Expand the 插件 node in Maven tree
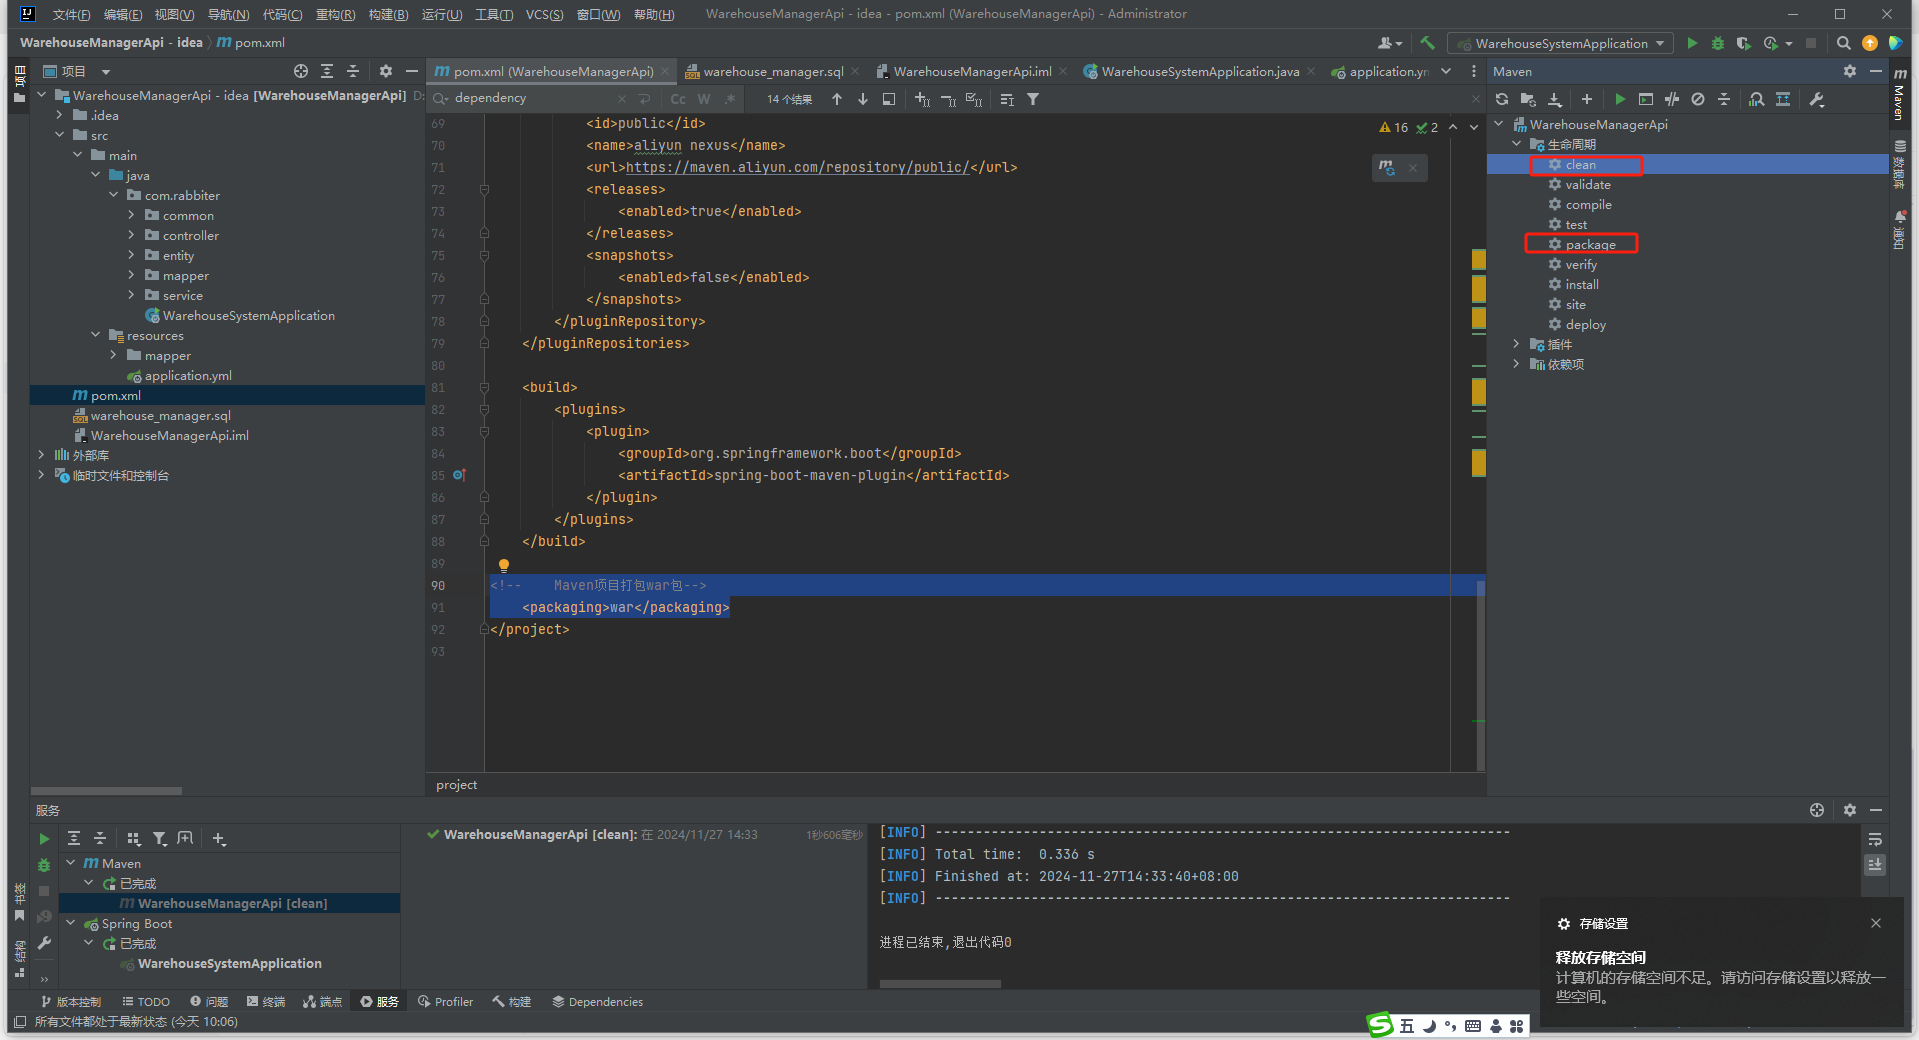The height and width of the screenshot is (1040, 1919). coord(1516,344)
